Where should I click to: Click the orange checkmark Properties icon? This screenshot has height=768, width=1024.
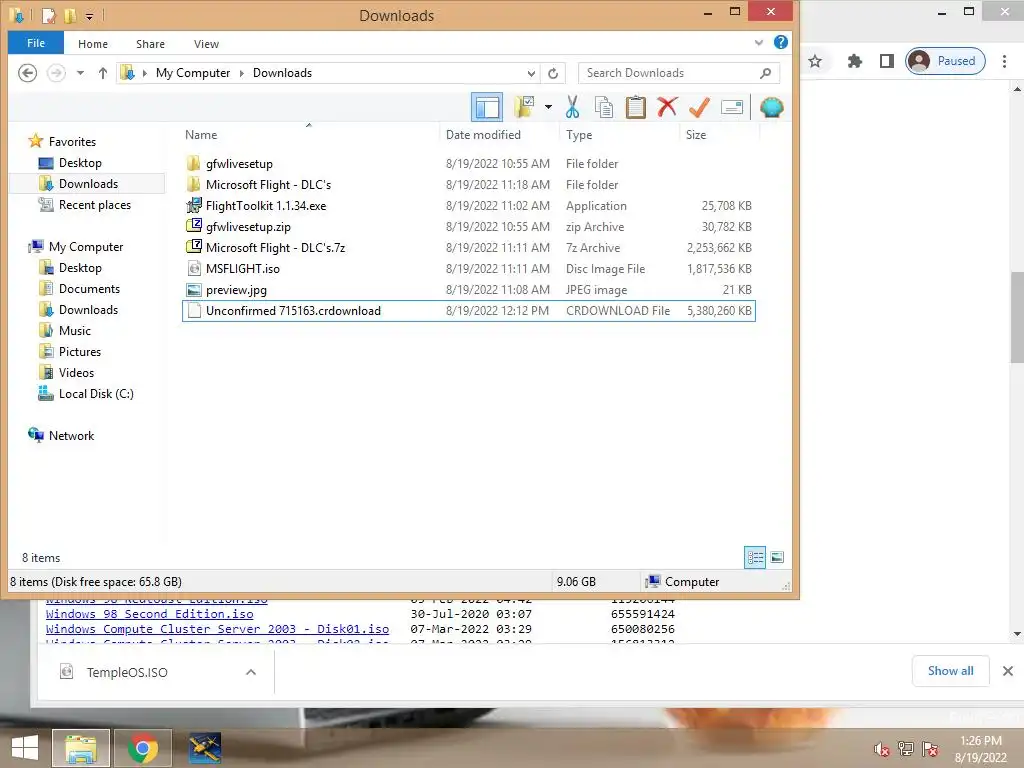699,107
